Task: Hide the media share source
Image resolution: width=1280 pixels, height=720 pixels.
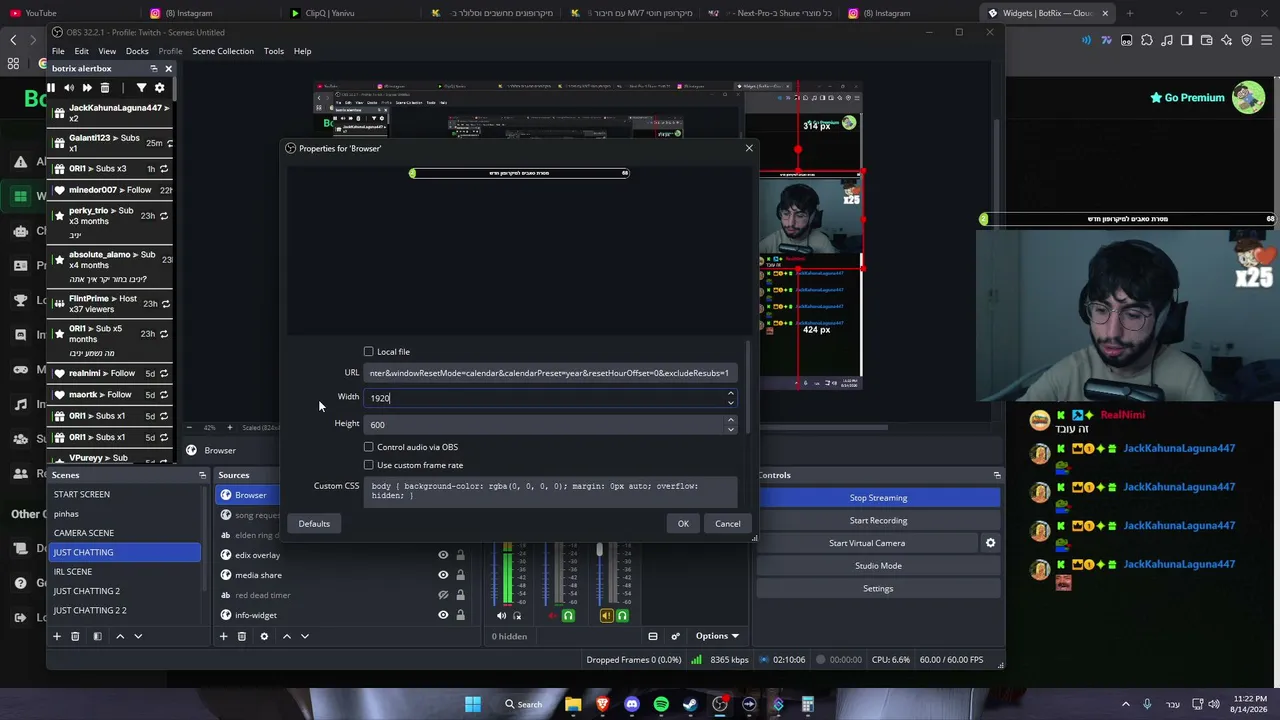Action: point(443,575)
